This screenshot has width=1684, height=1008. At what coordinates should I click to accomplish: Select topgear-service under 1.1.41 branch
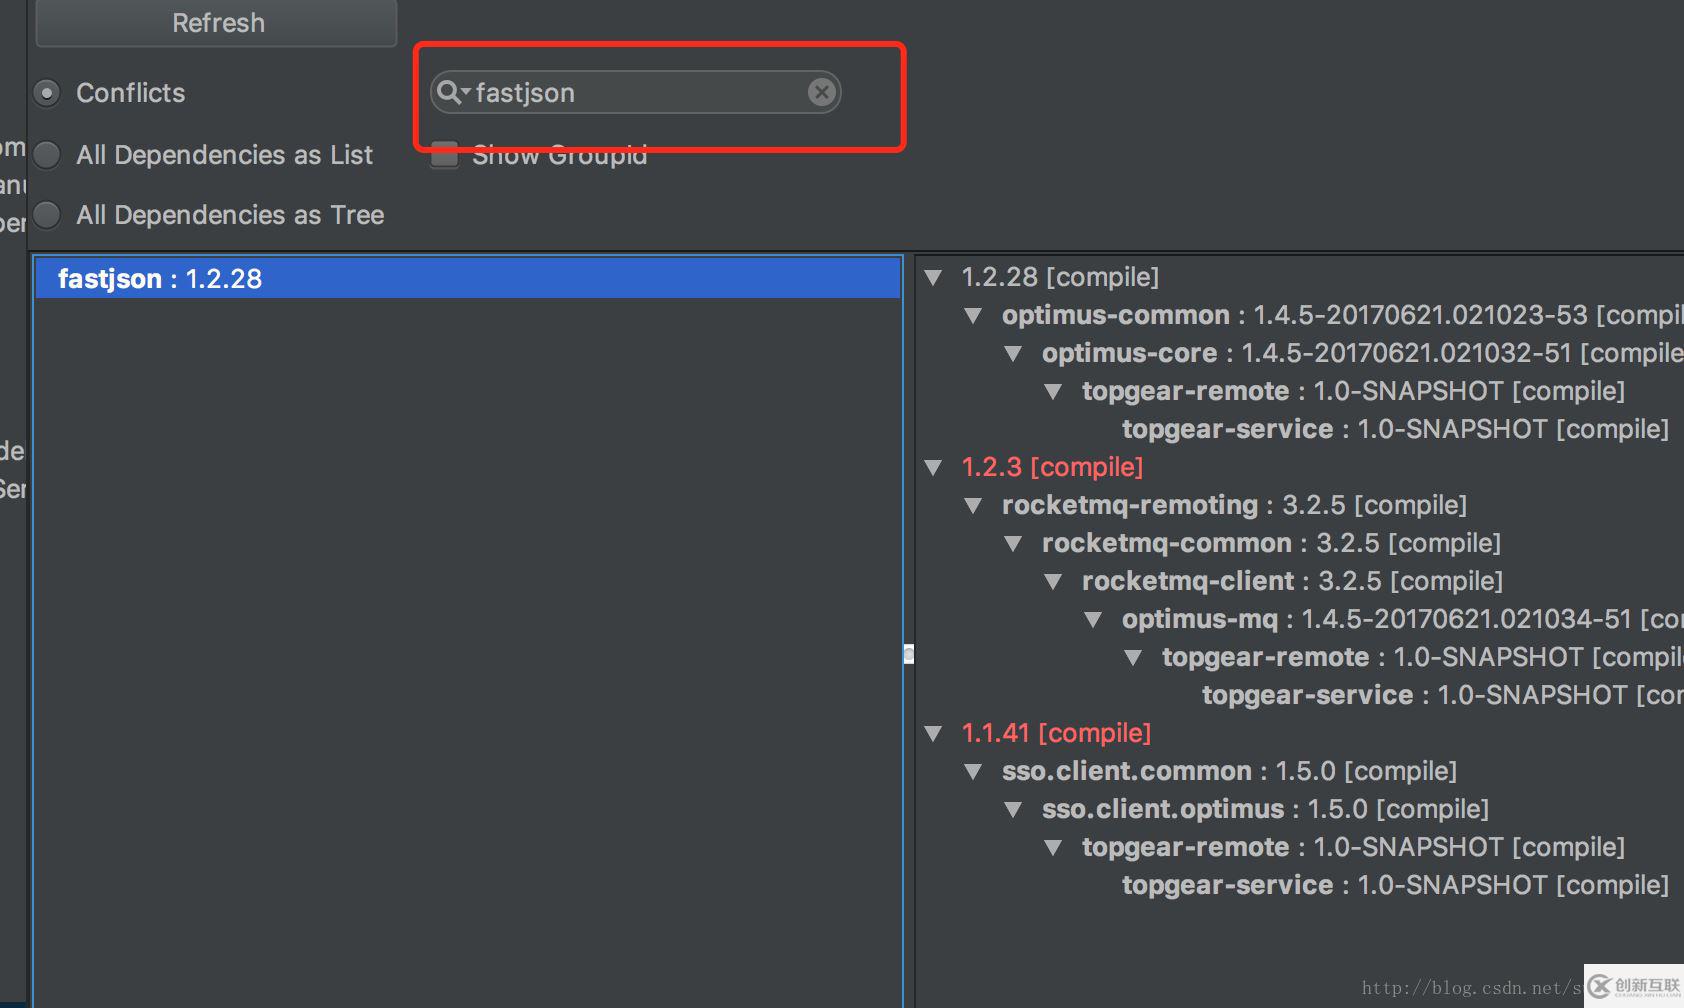[x=1395, y=885]
